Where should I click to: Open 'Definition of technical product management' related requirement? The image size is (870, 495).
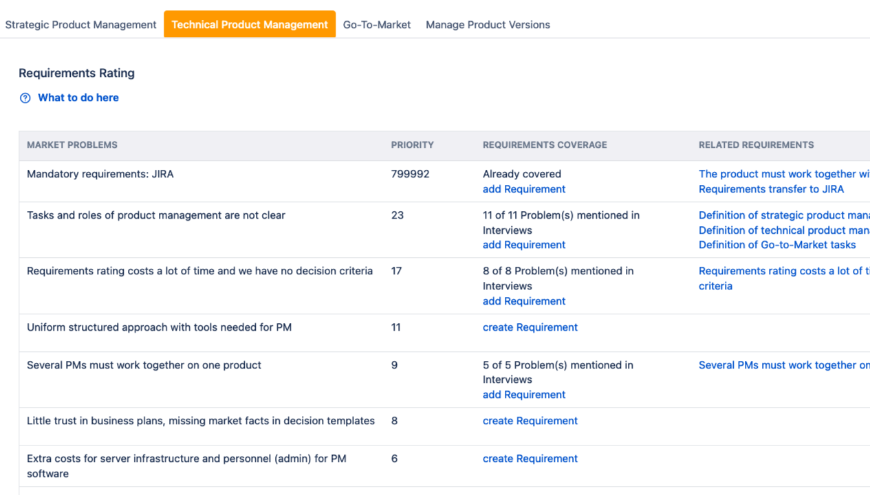pyautogui.click(x=784, y=231)
